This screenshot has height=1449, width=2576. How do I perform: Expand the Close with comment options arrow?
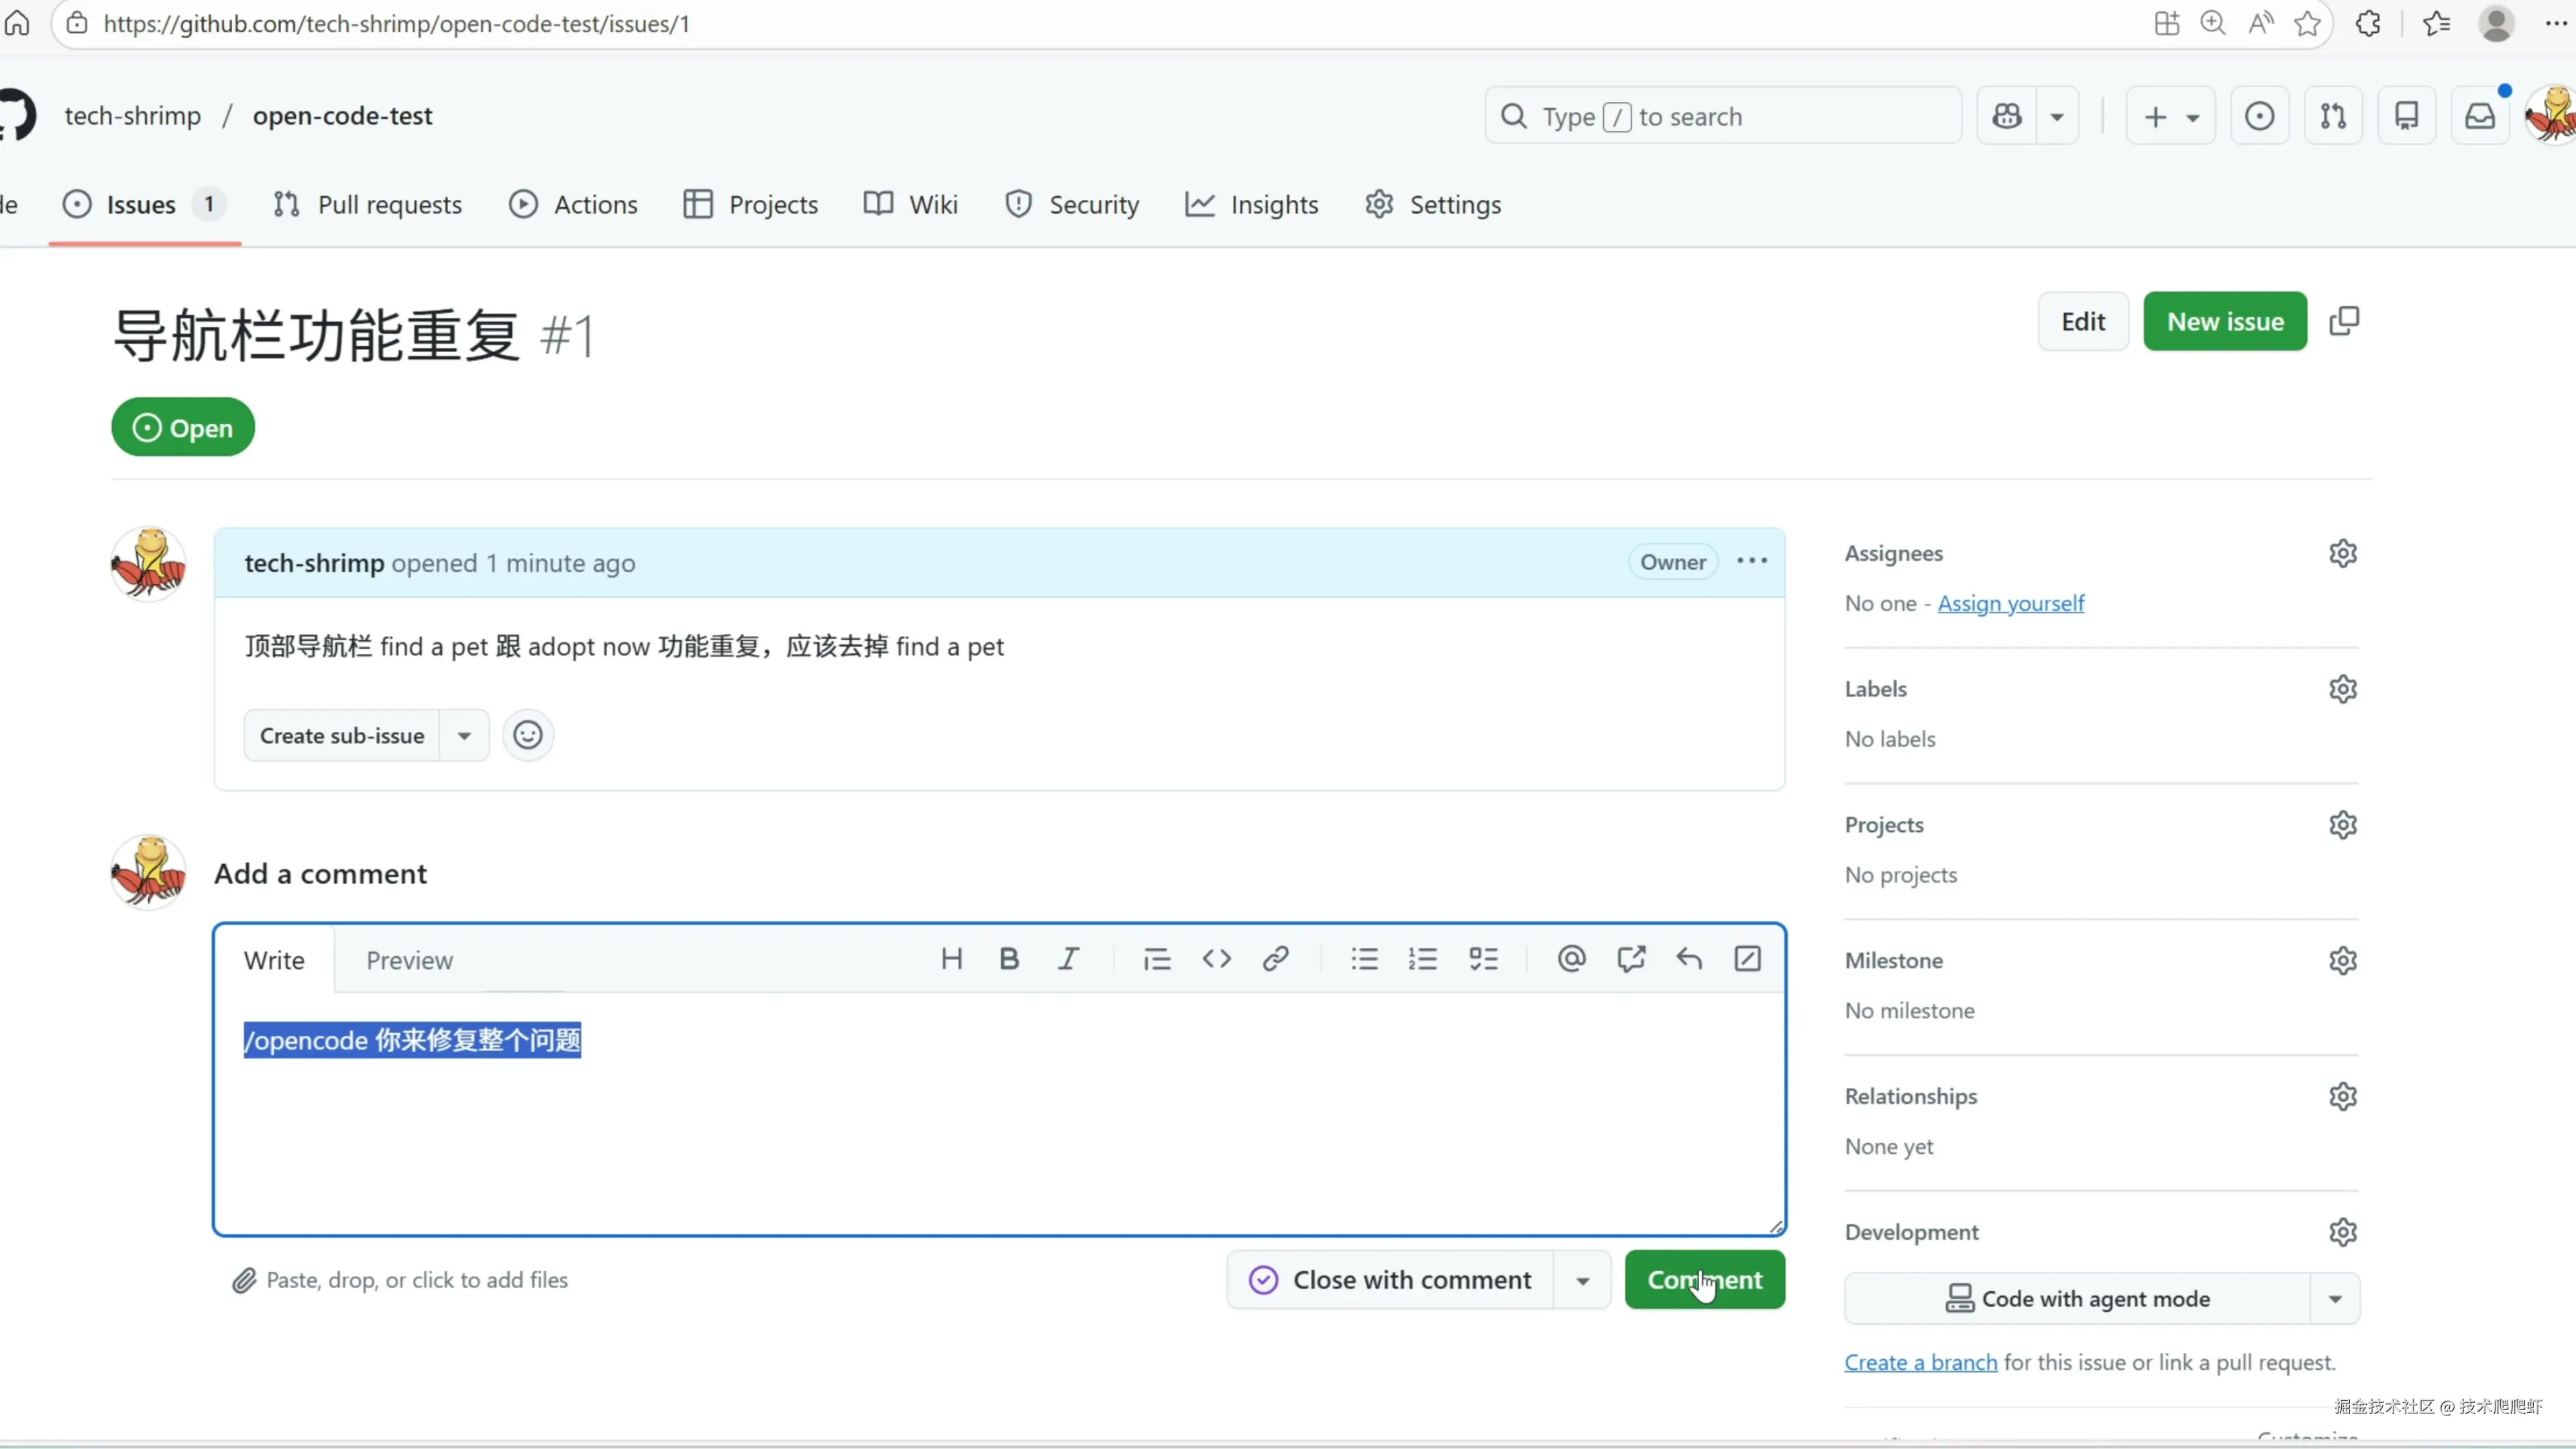click(1582, 1280)
